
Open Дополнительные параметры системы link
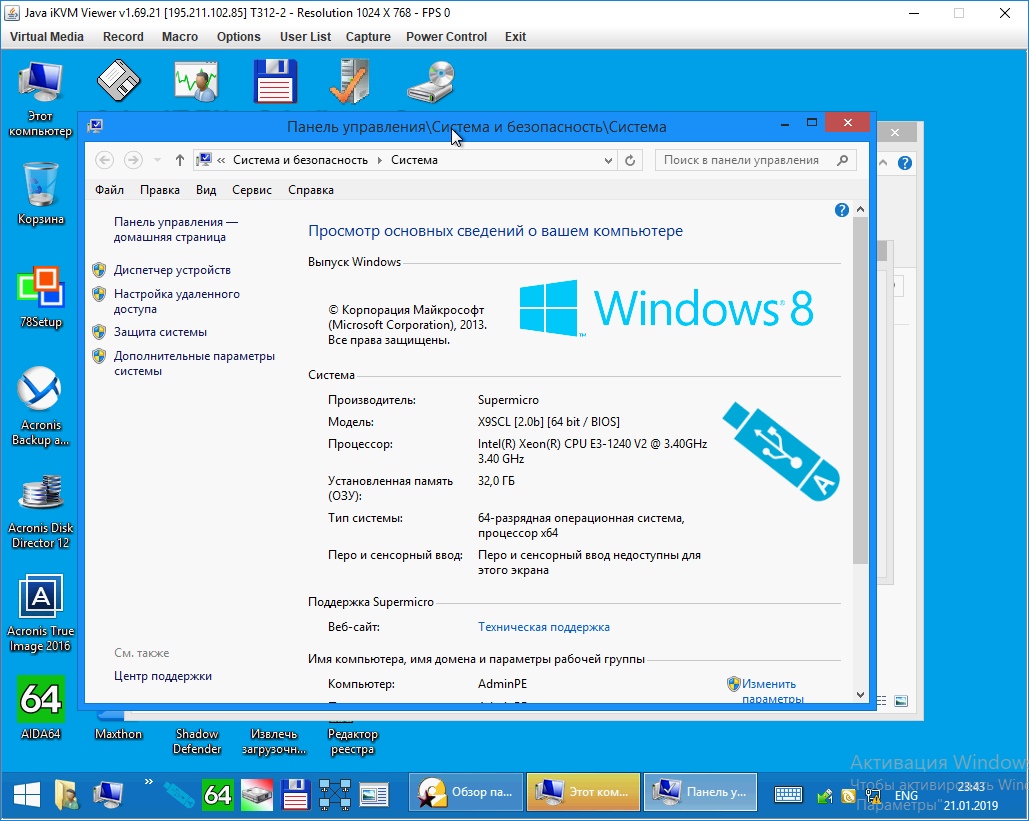(194, 364)
